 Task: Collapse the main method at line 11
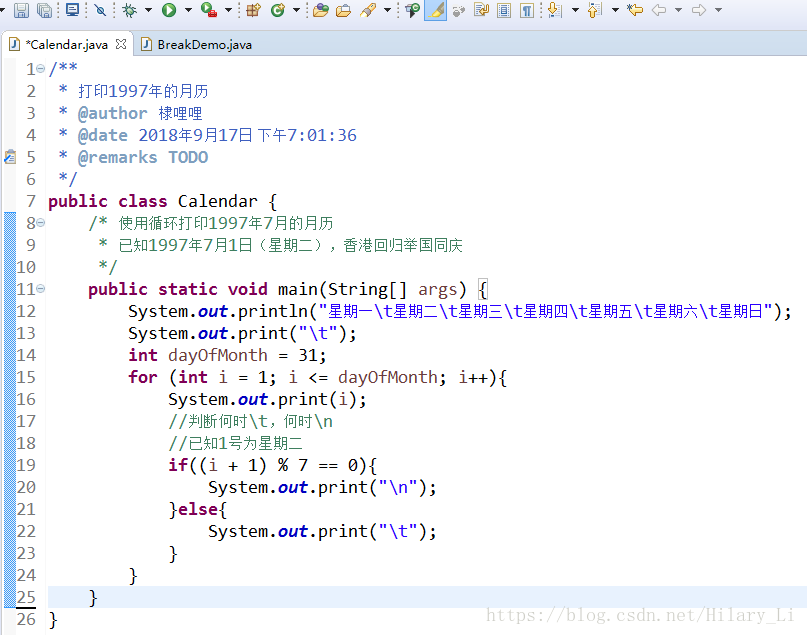click(41, 289)
